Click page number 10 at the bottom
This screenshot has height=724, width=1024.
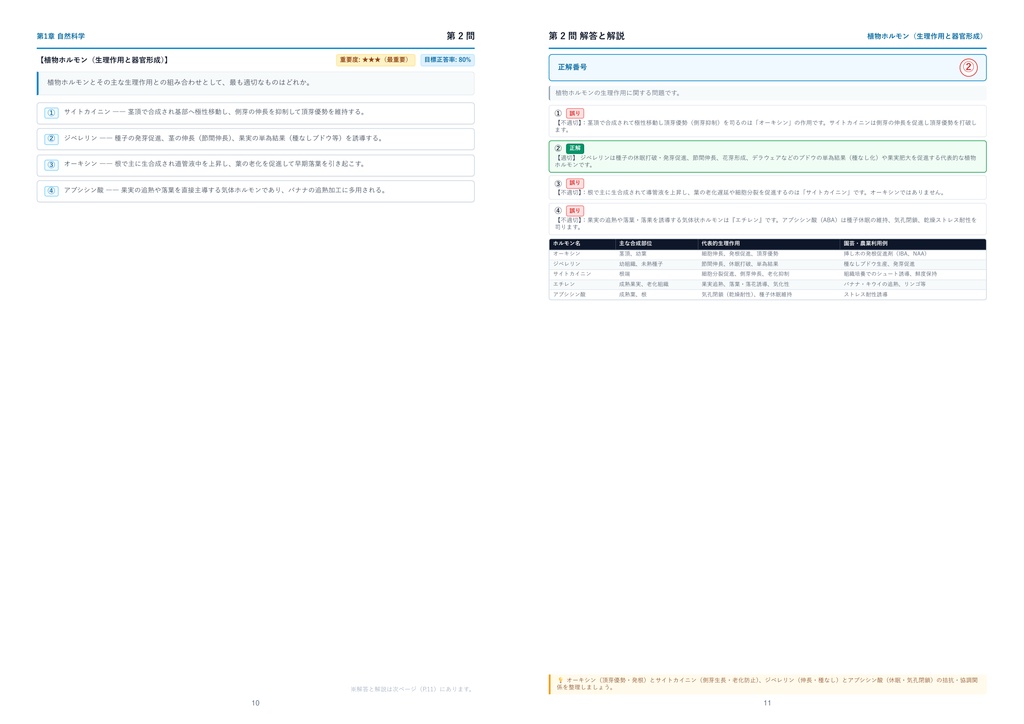[x=255, y=703]
